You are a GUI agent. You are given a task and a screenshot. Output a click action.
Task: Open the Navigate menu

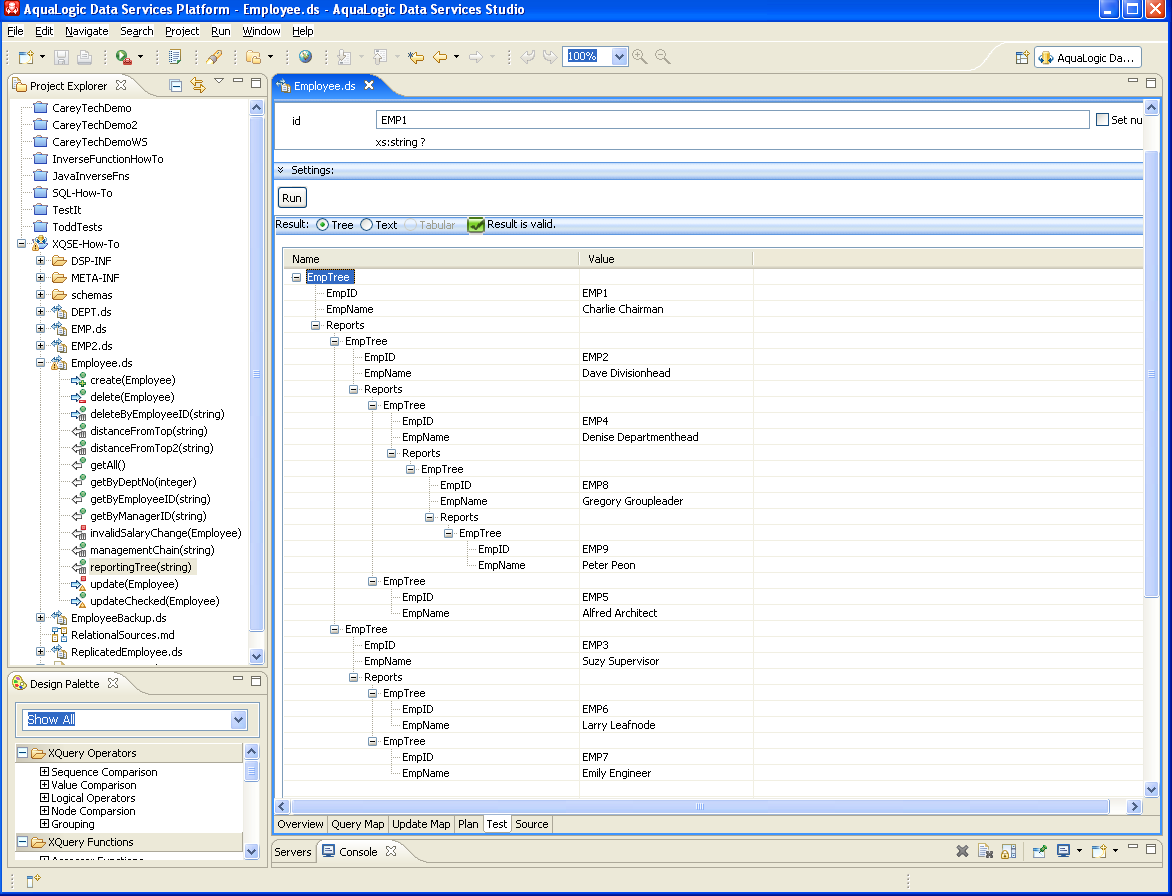coord(86,31)
